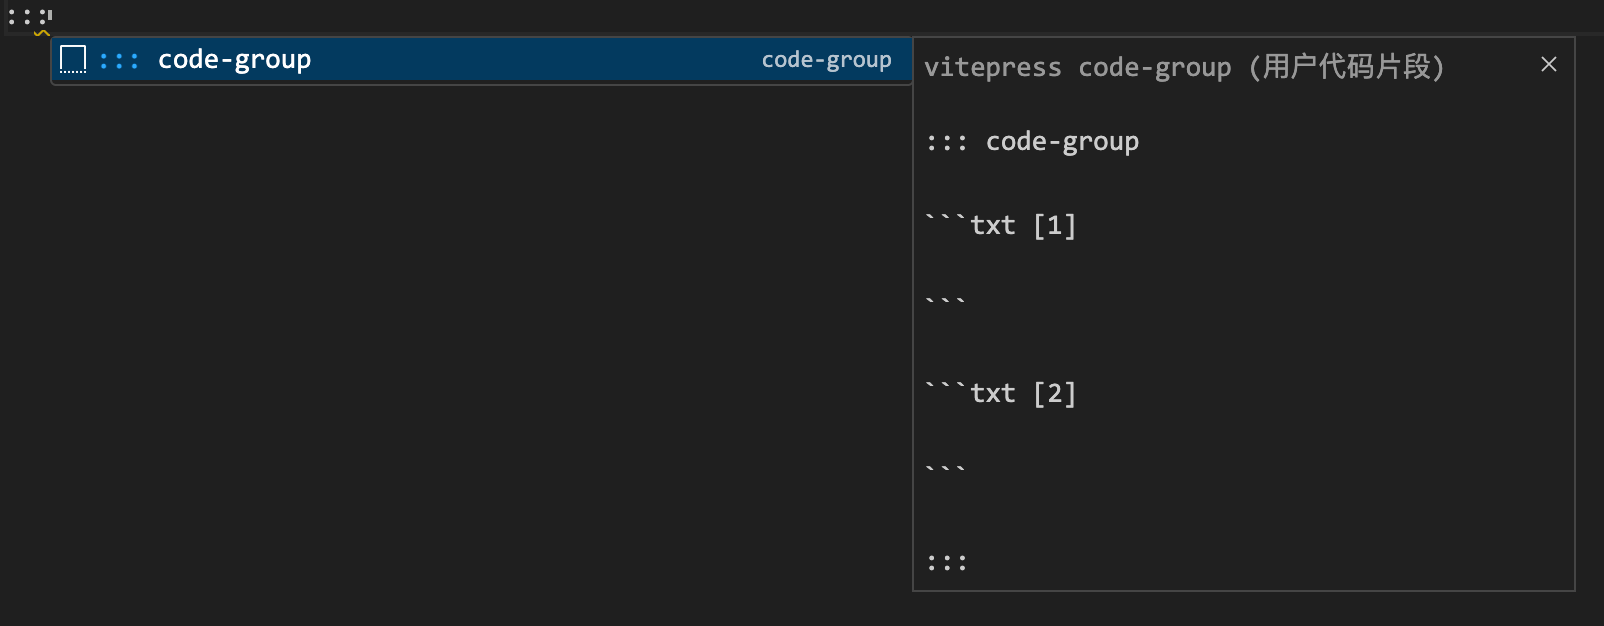Close the snippet details panel
The height and width of the screenshot is (626, 1604).
[1548, 65]
